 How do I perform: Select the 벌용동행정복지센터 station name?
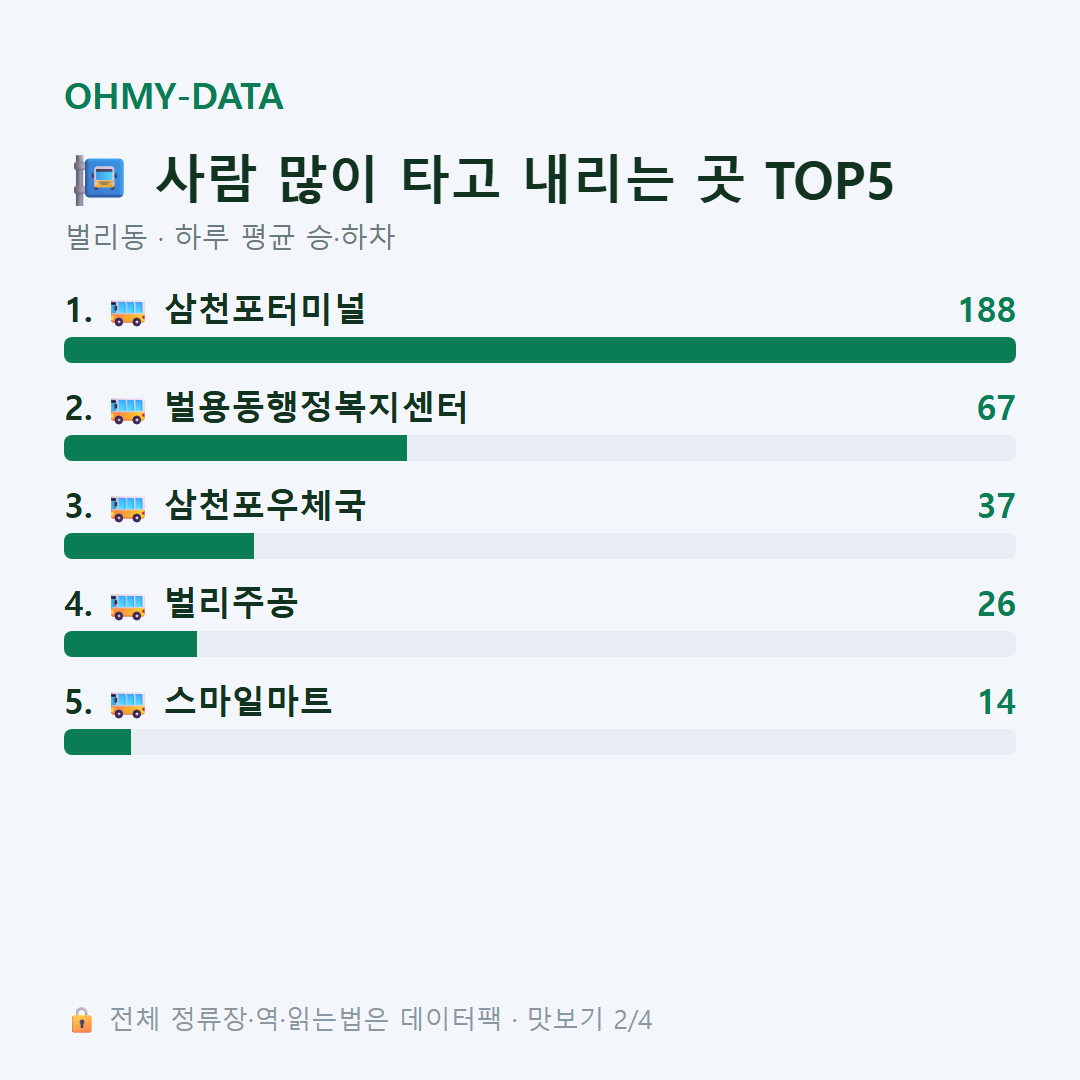point(316,408)
